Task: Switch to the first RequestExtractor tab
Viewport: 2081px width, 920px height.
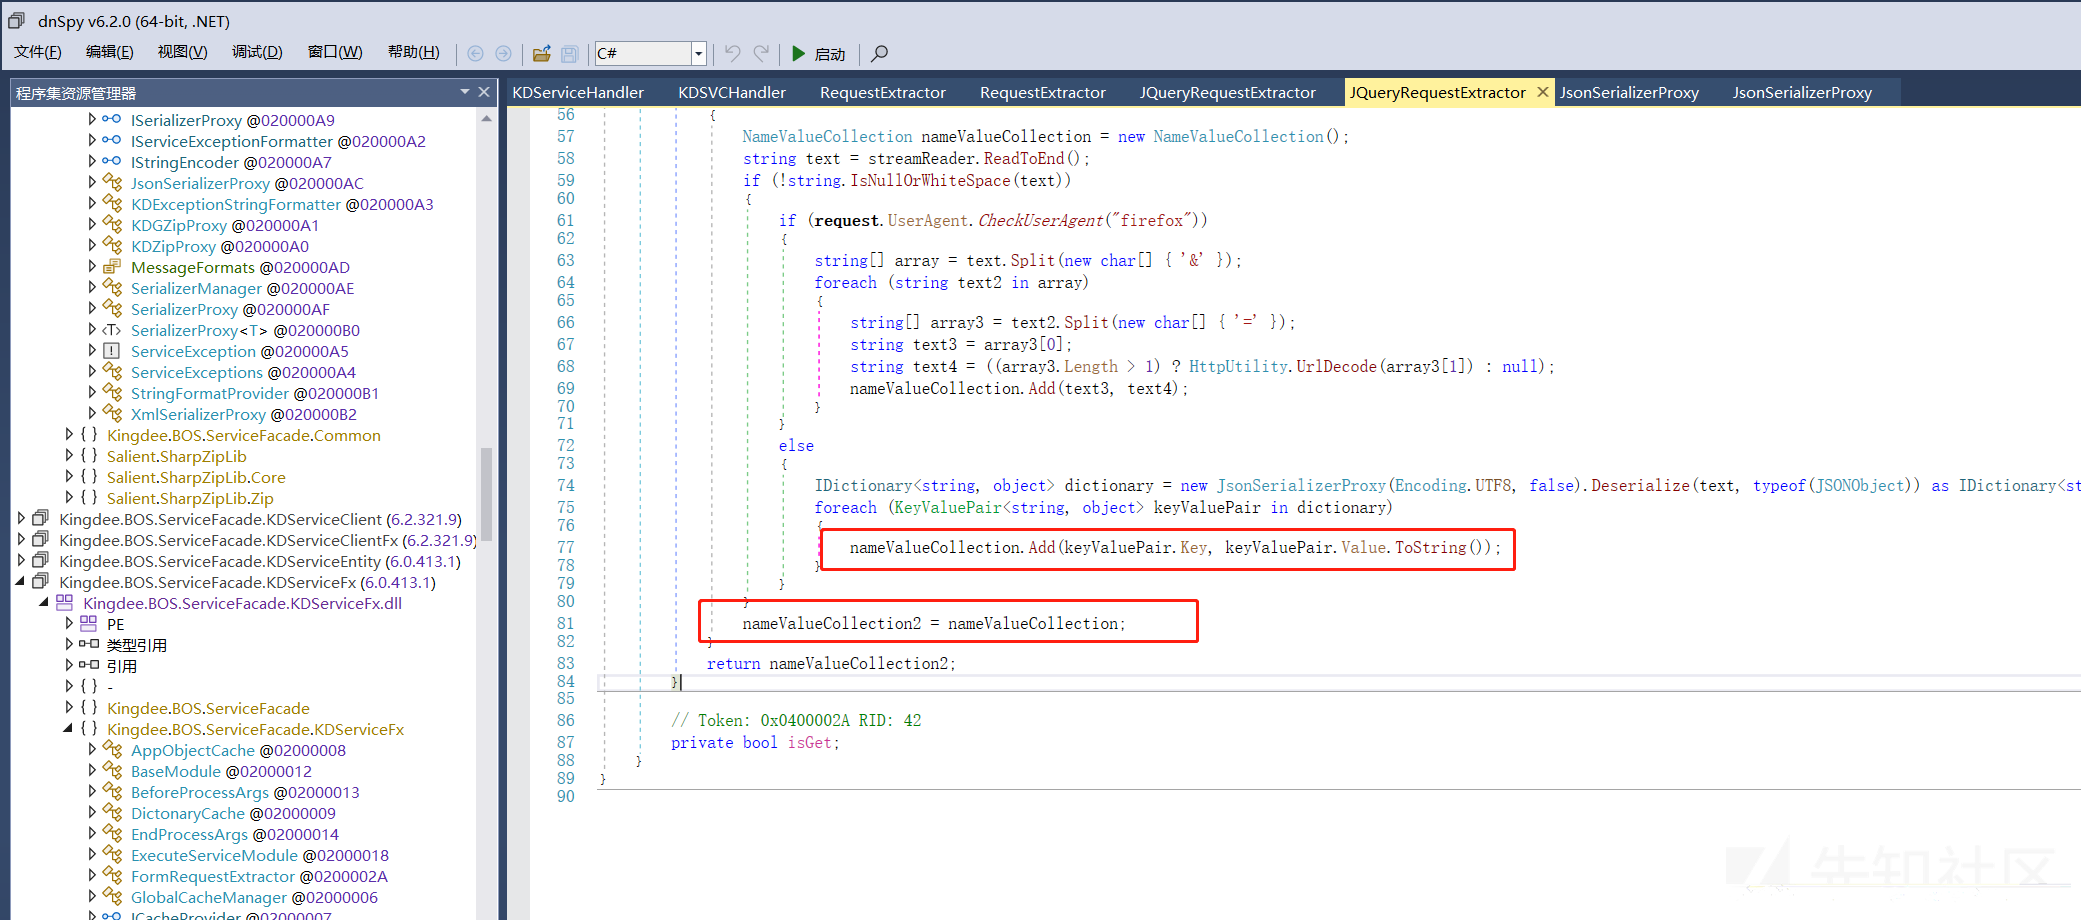Action: point(883,92)
